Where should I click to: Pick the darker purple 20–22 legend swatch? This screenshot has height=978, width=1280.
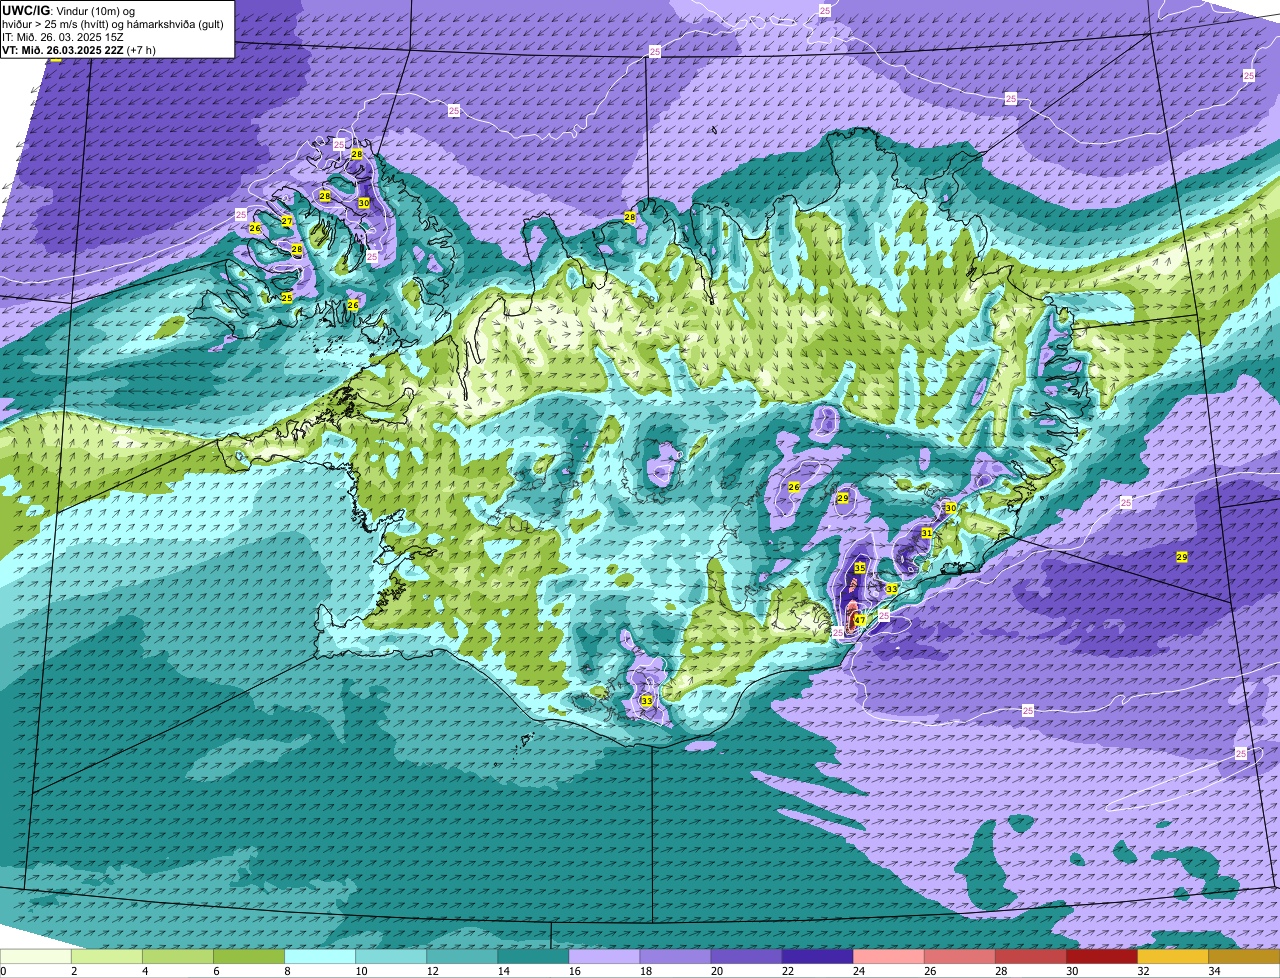point(746,957)
